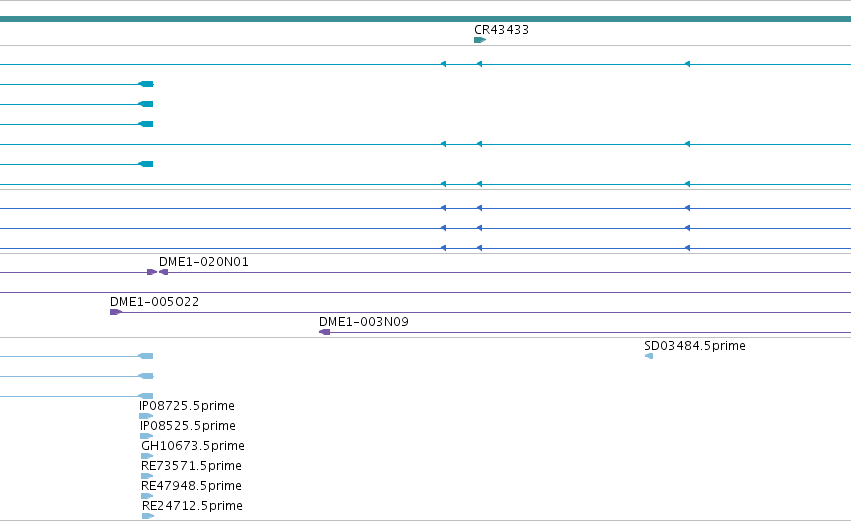Click the left-pointing purple arrowhead beneath DME1-020N01

pyautogui.click(x=163, y=272)
